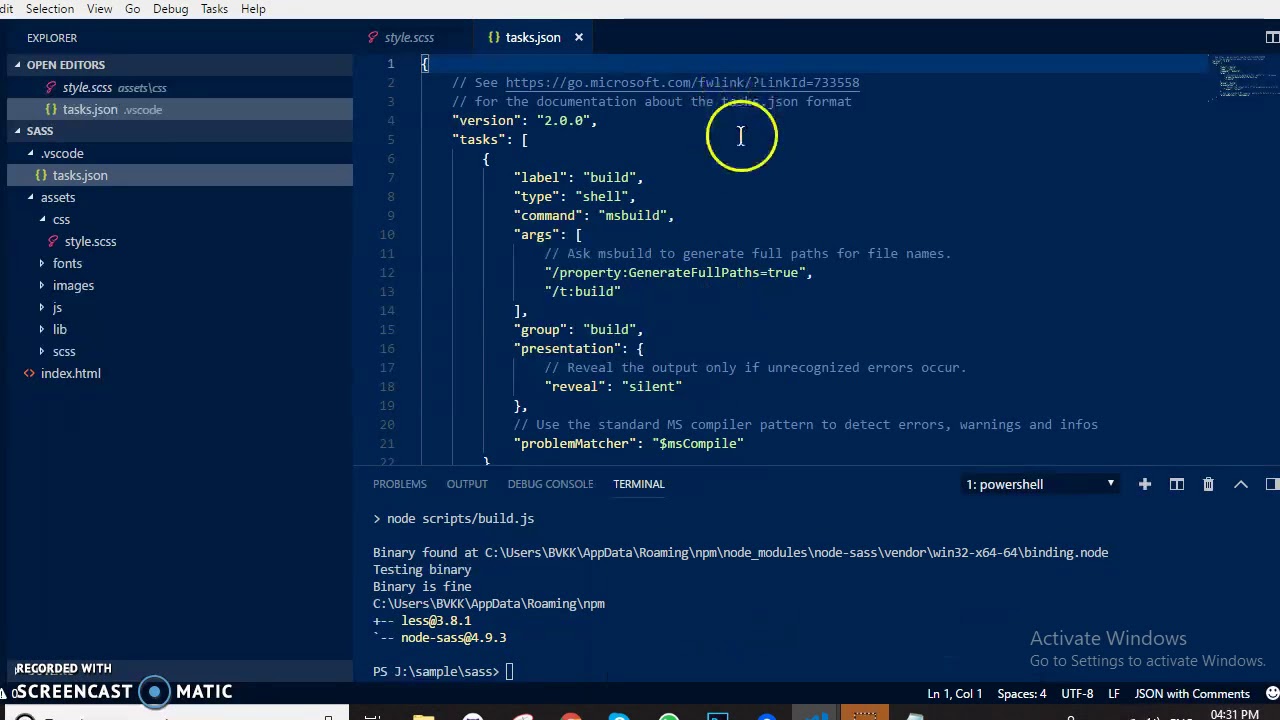Kill terminal with trash icon

(1208, 484)
